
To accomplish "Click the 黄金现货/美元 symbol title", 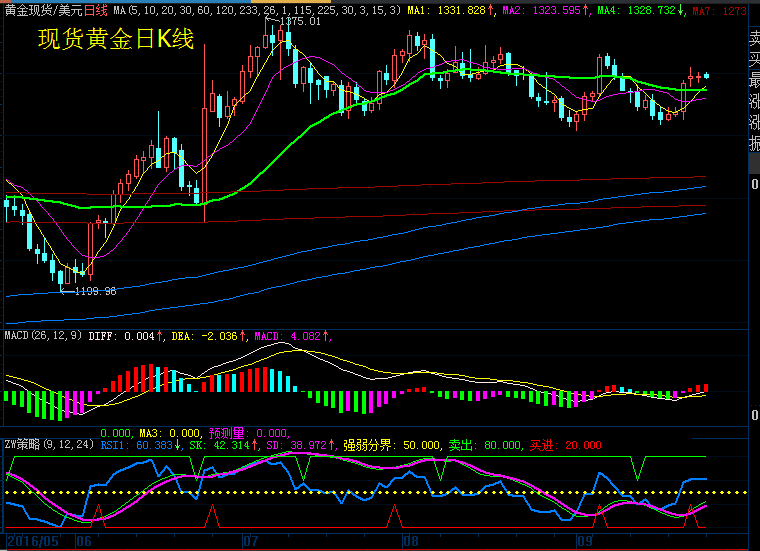I will point(43,10).
